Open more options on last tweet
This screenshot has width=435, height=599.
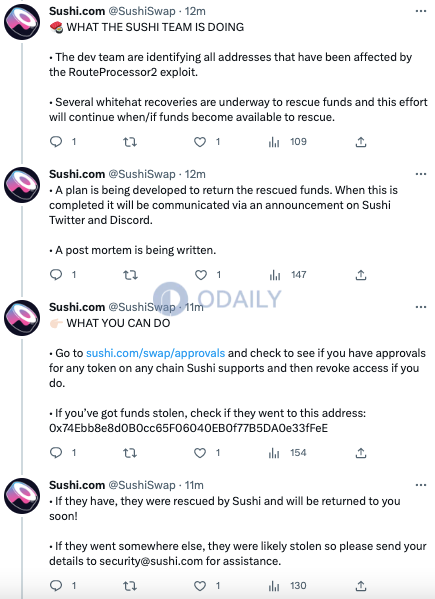[x=421, y=485]
